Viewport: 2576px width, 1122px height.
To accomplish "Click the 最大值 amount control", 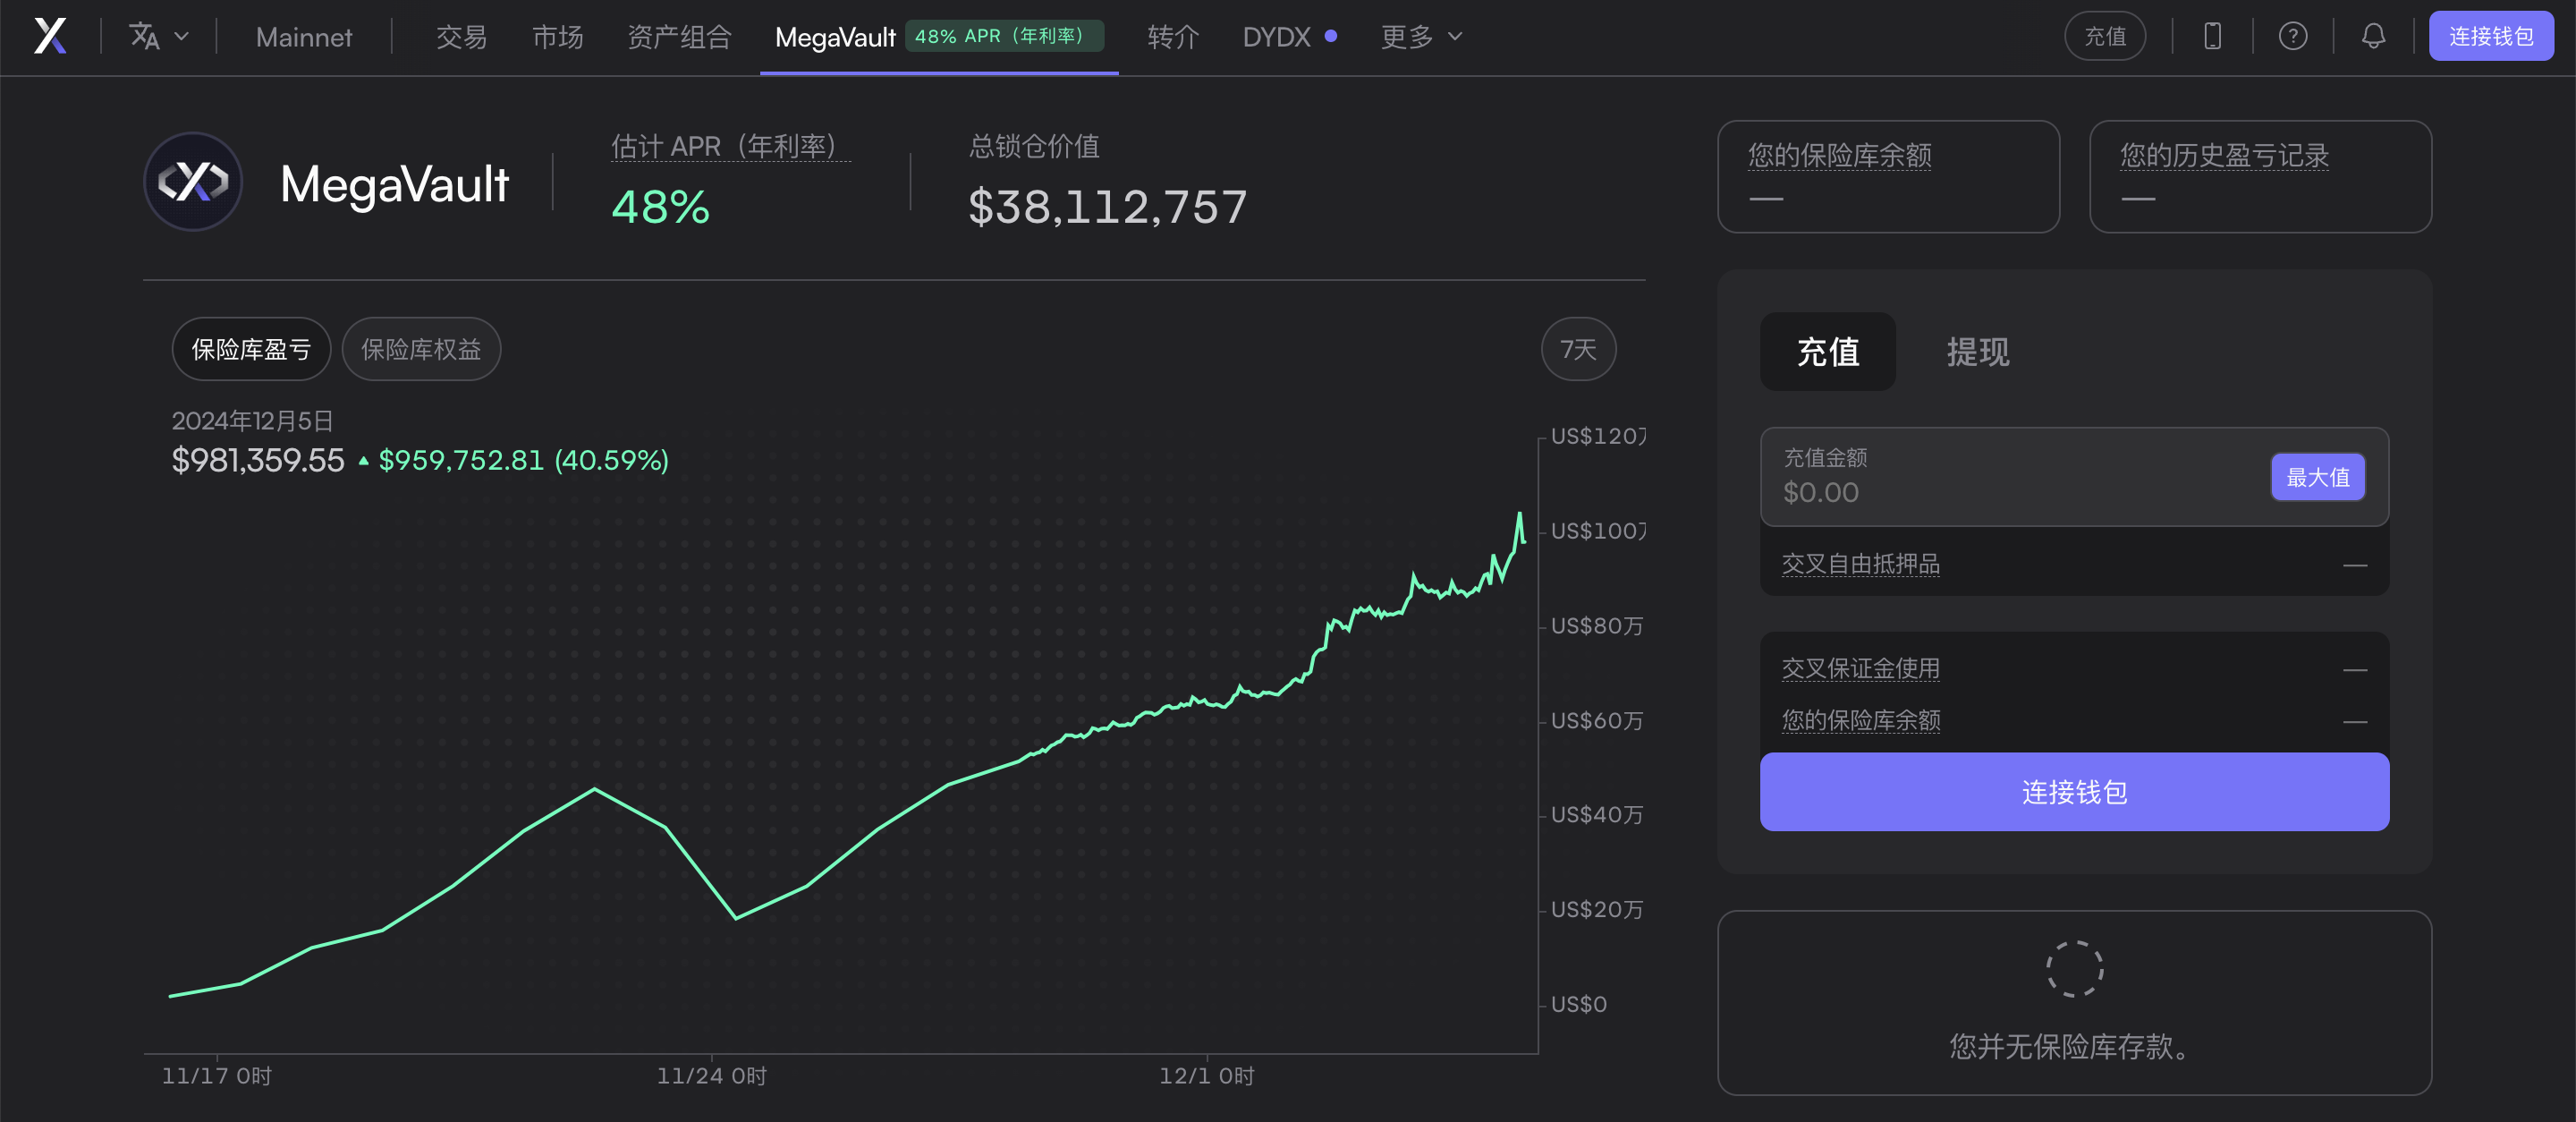I will 2318,478.
